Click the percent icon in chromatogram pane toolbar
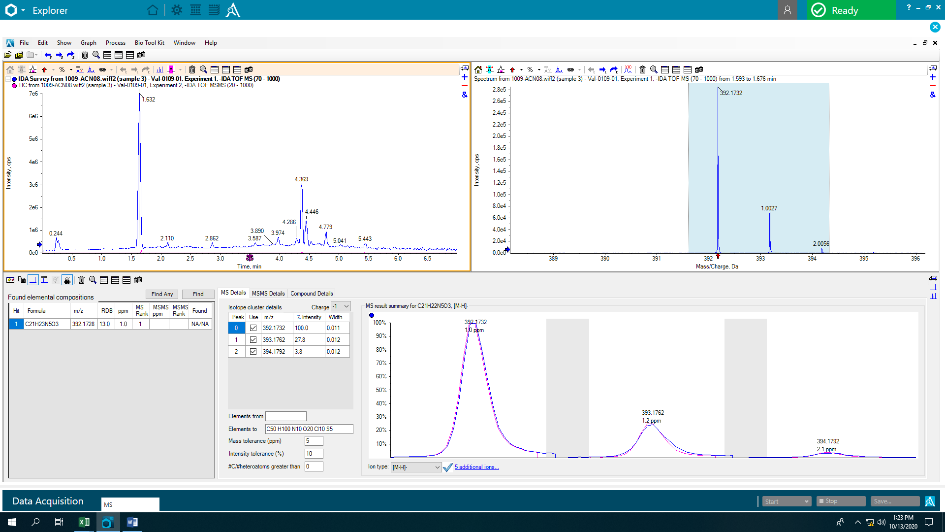 pos(61,70)
